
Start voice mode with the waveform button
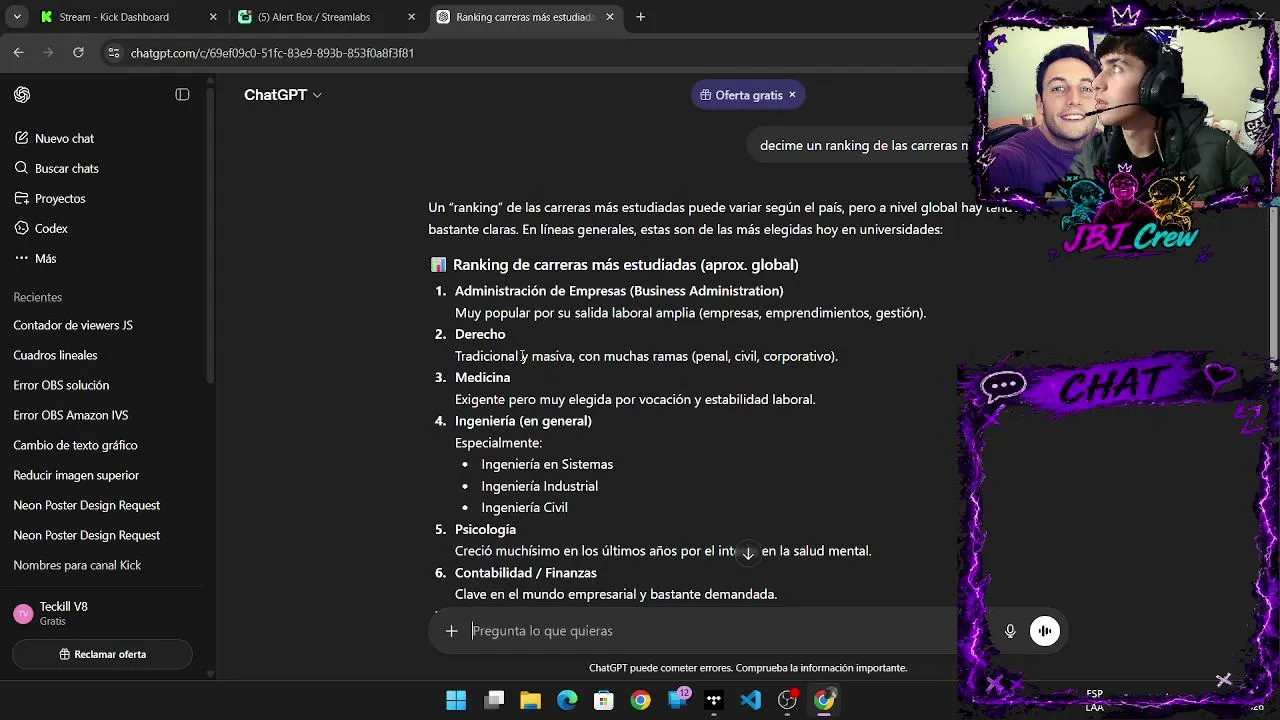tap(1045, 631)
